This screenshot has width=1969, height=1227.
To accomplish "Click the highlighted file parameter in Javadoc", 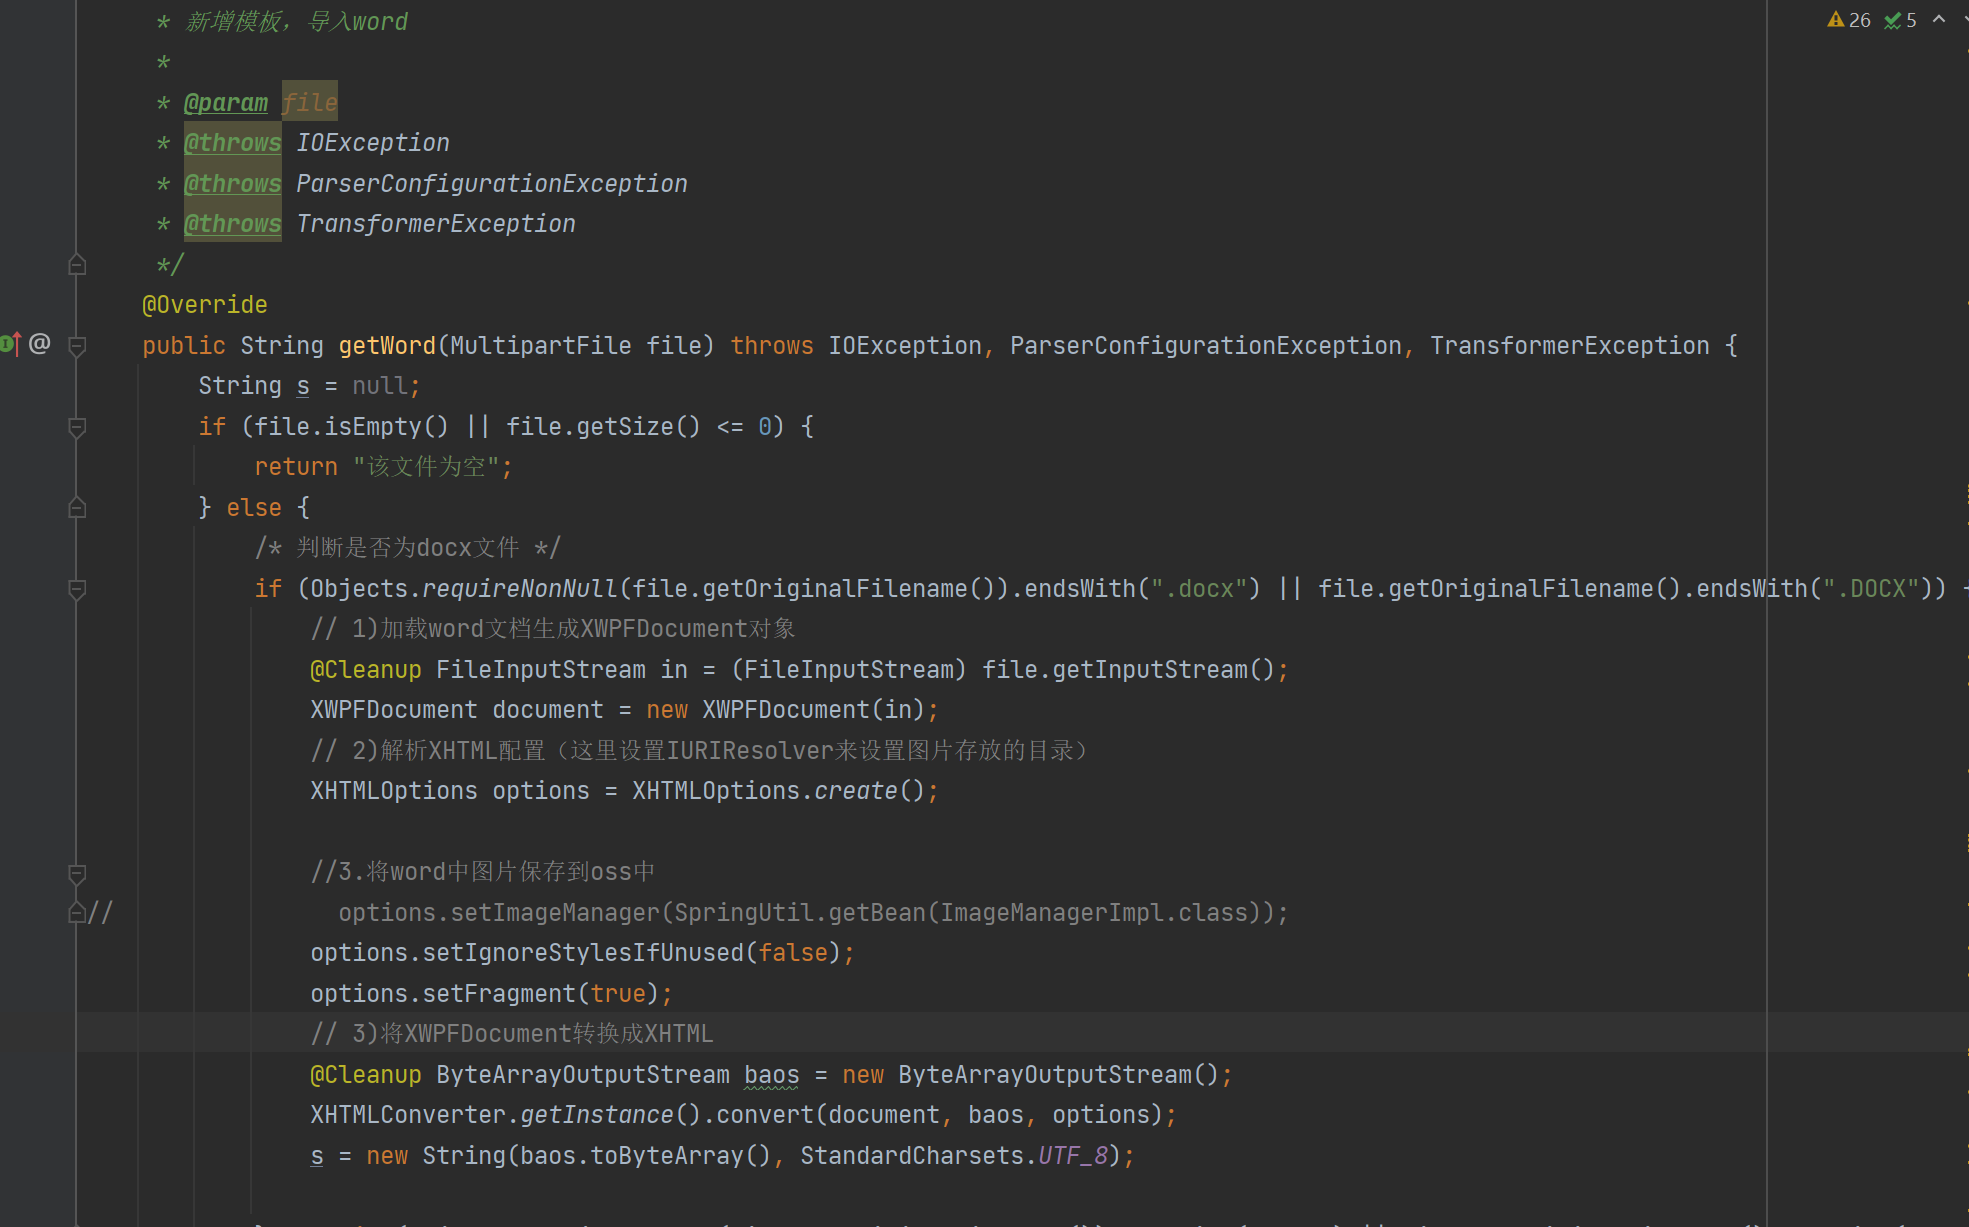I will (309, 102).
